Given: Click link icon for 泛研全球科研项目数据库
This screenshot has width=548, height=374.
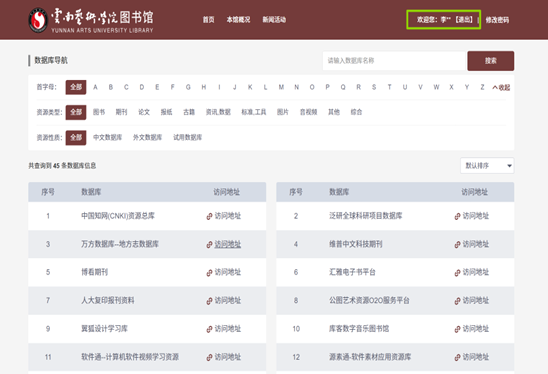Looking at the screenshot, I should tap(457, 216).
